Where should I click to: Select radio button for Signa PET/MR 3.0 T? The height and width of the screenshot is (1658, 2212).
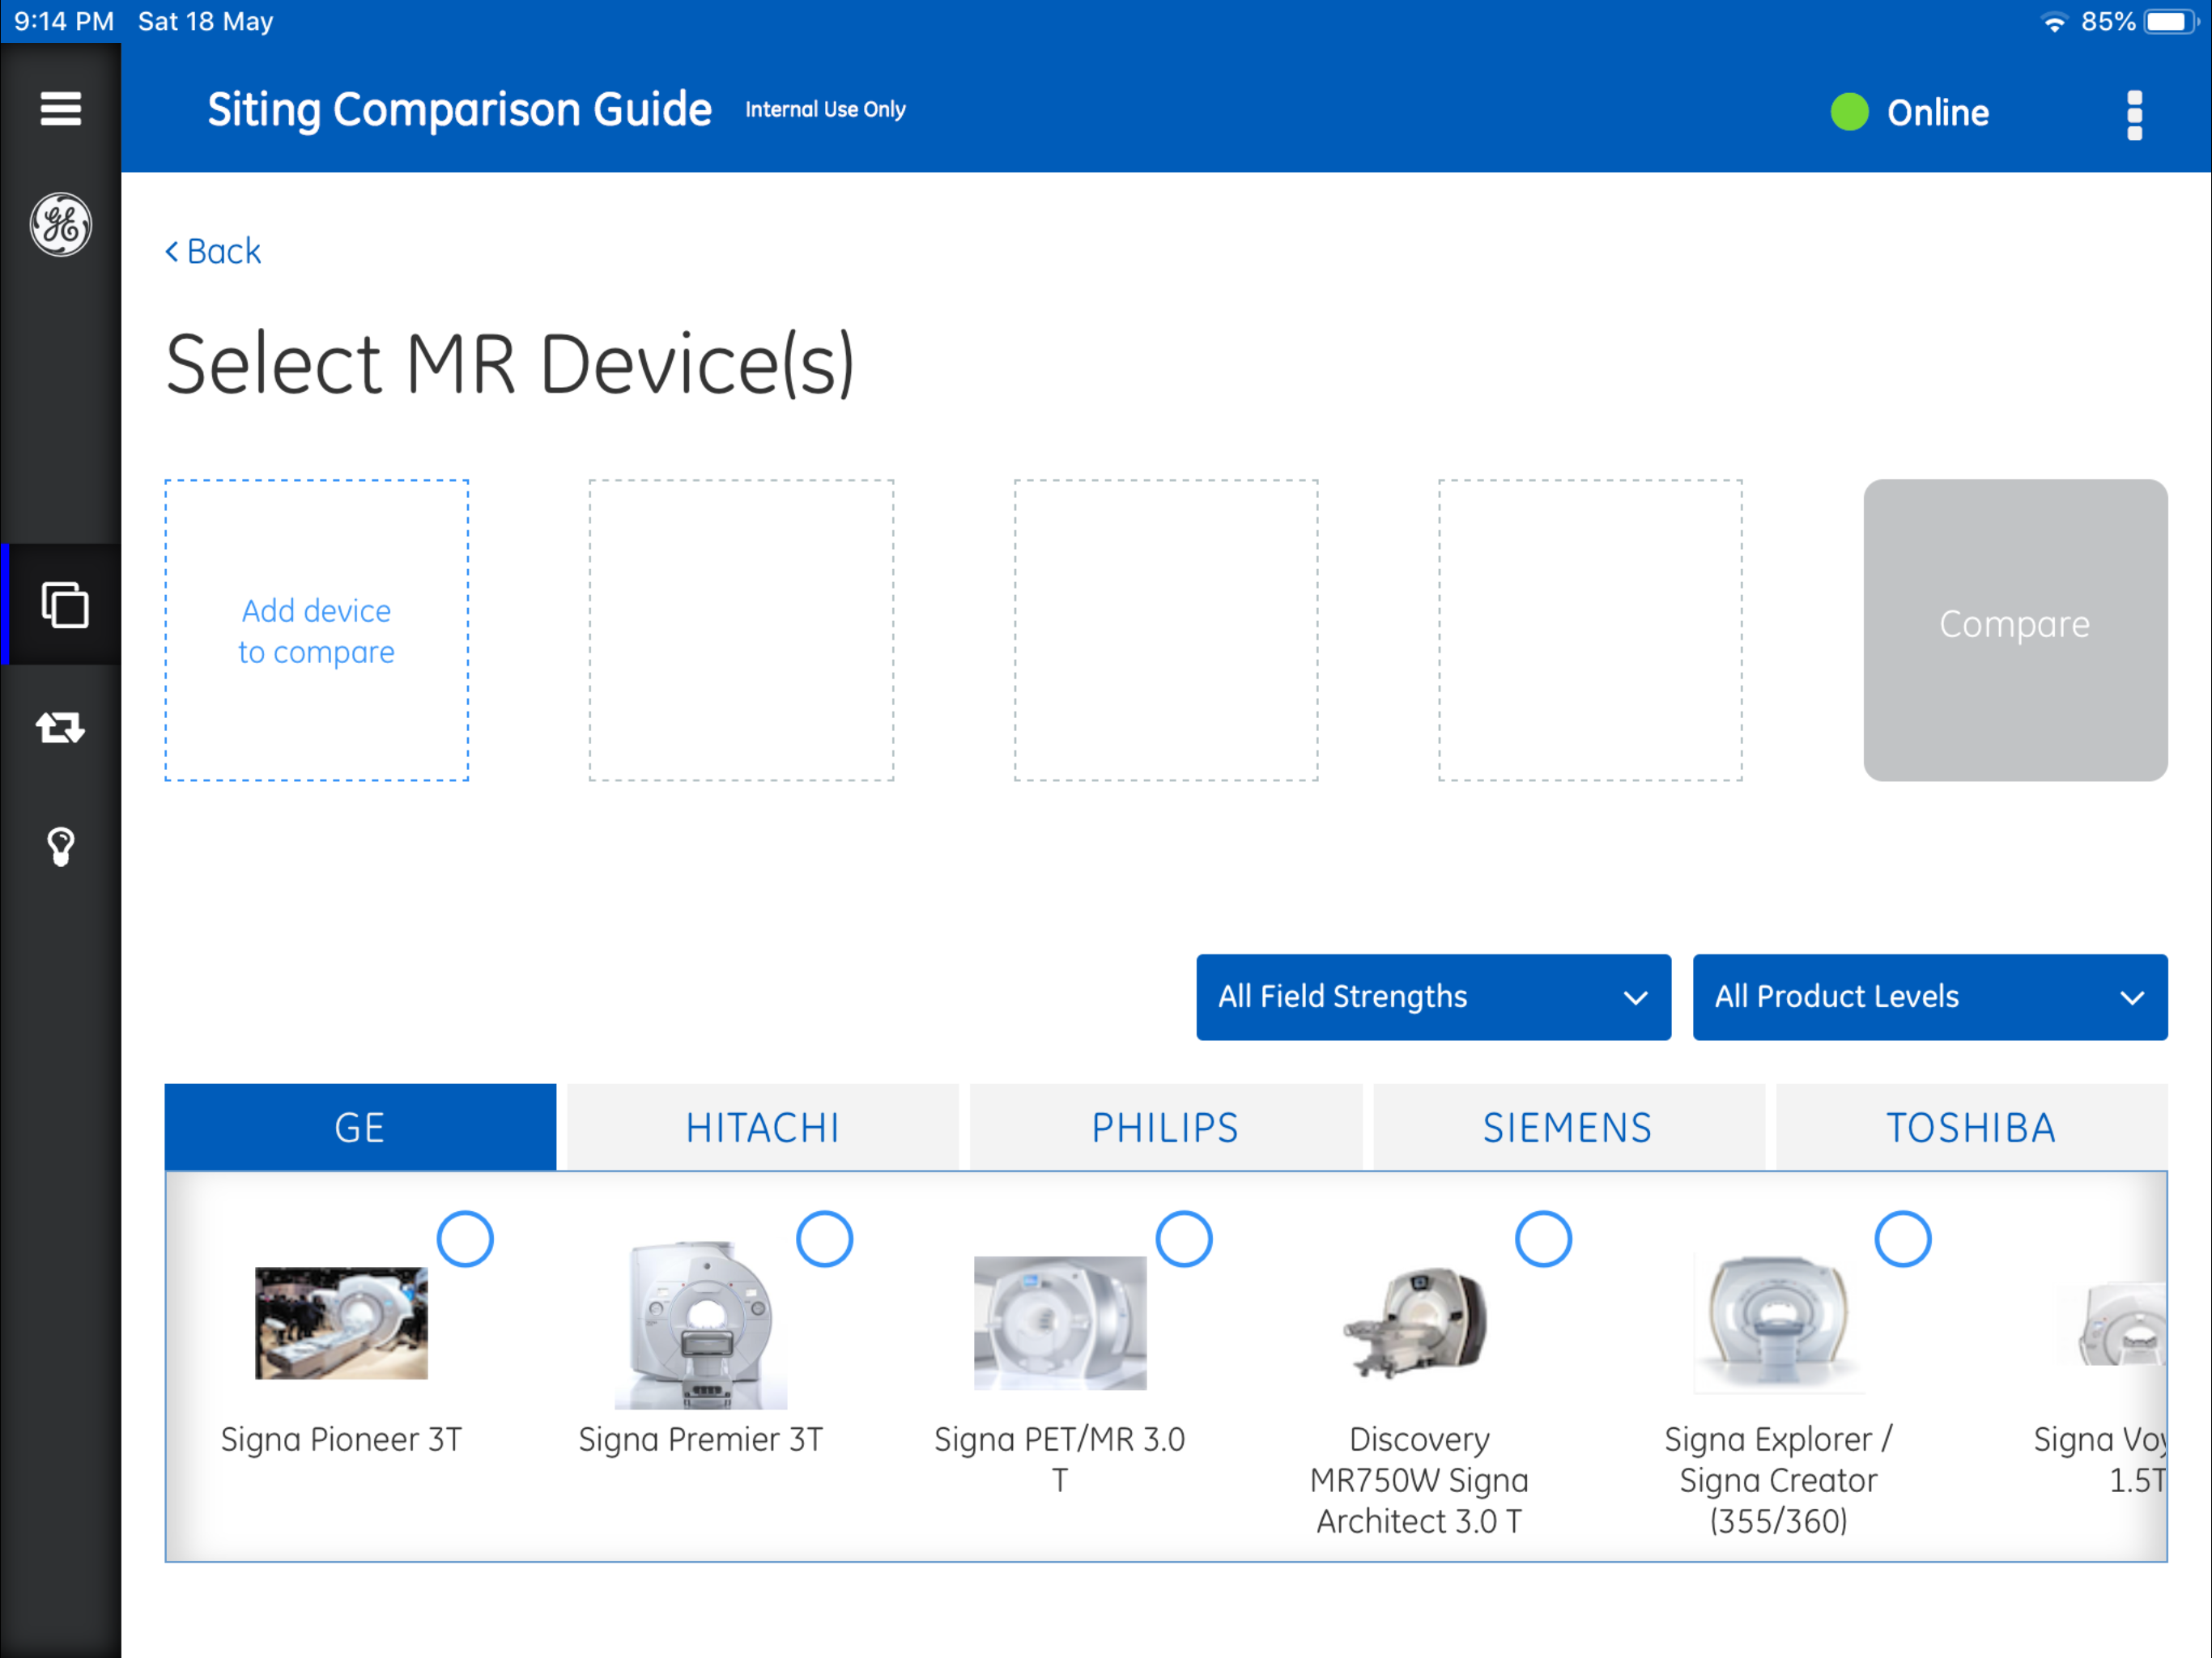point(1184,1239)
